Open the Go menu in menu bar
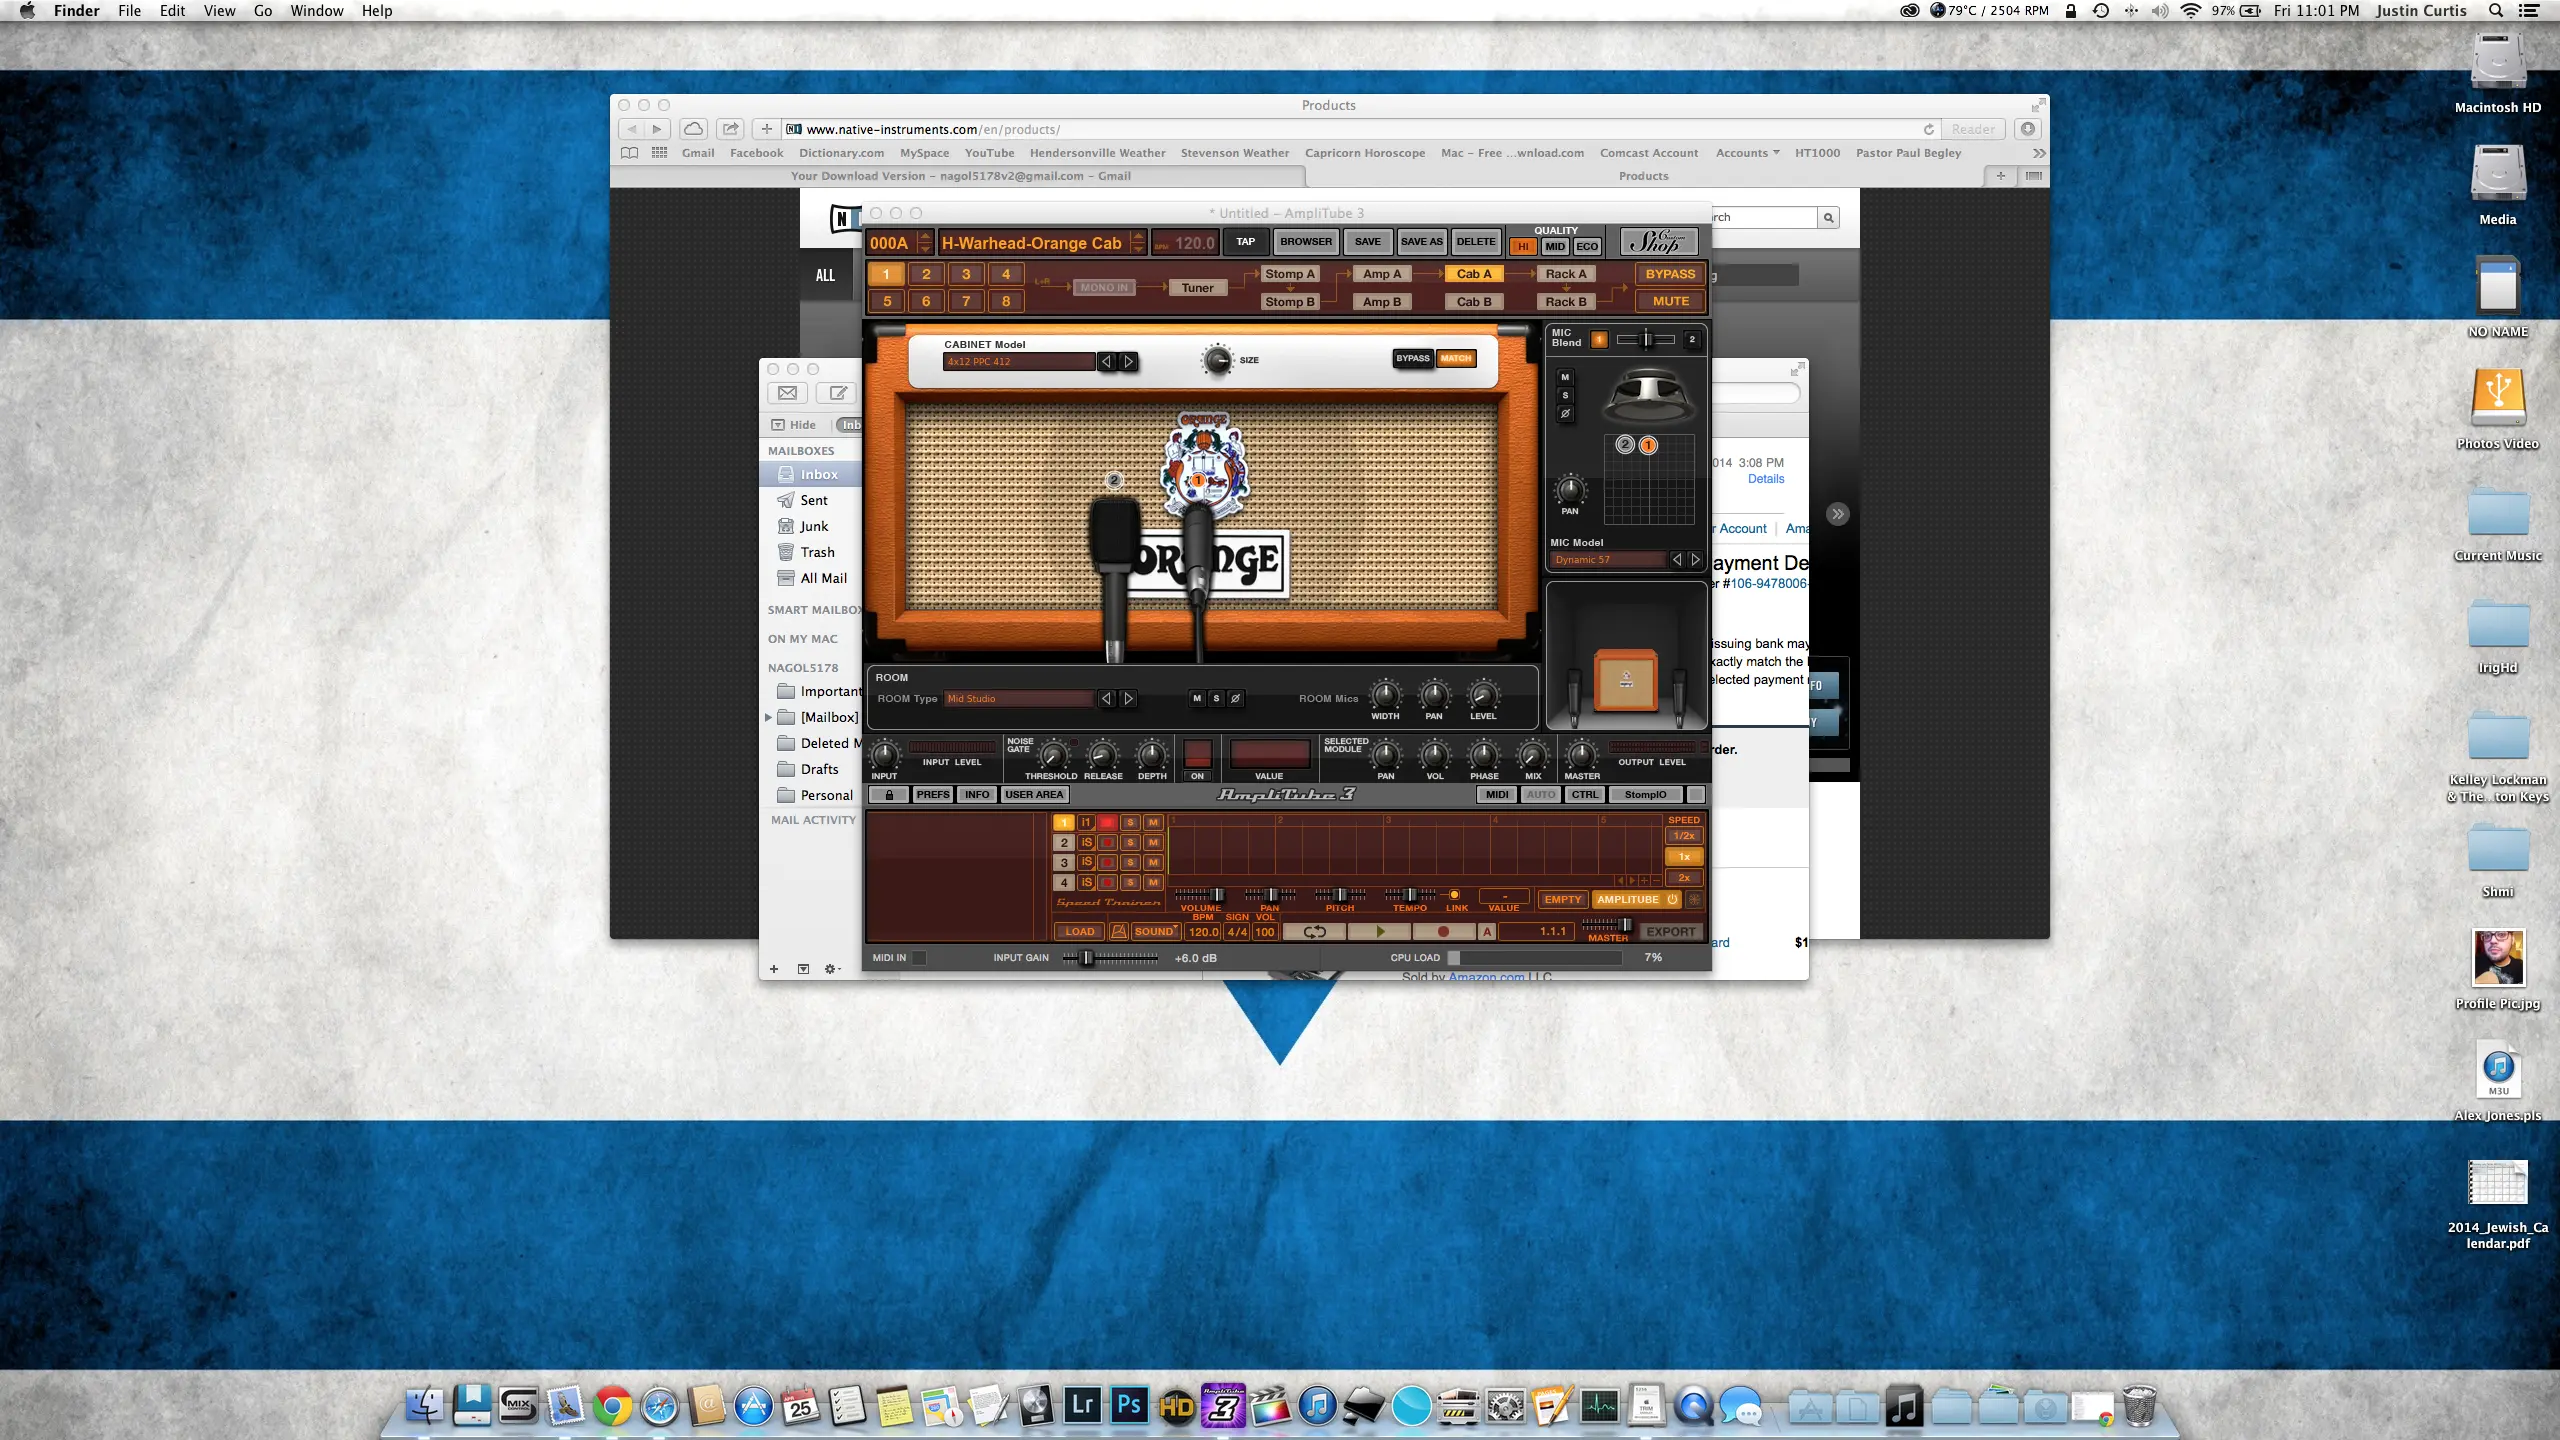2560x1440 pixels. tap(262, 11)
